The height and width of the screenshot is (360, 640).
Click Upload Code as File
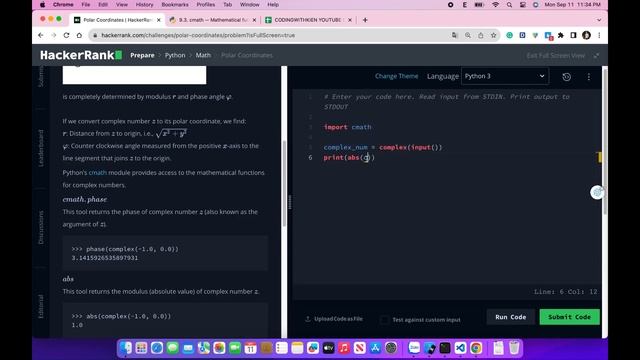click(334, 319)
